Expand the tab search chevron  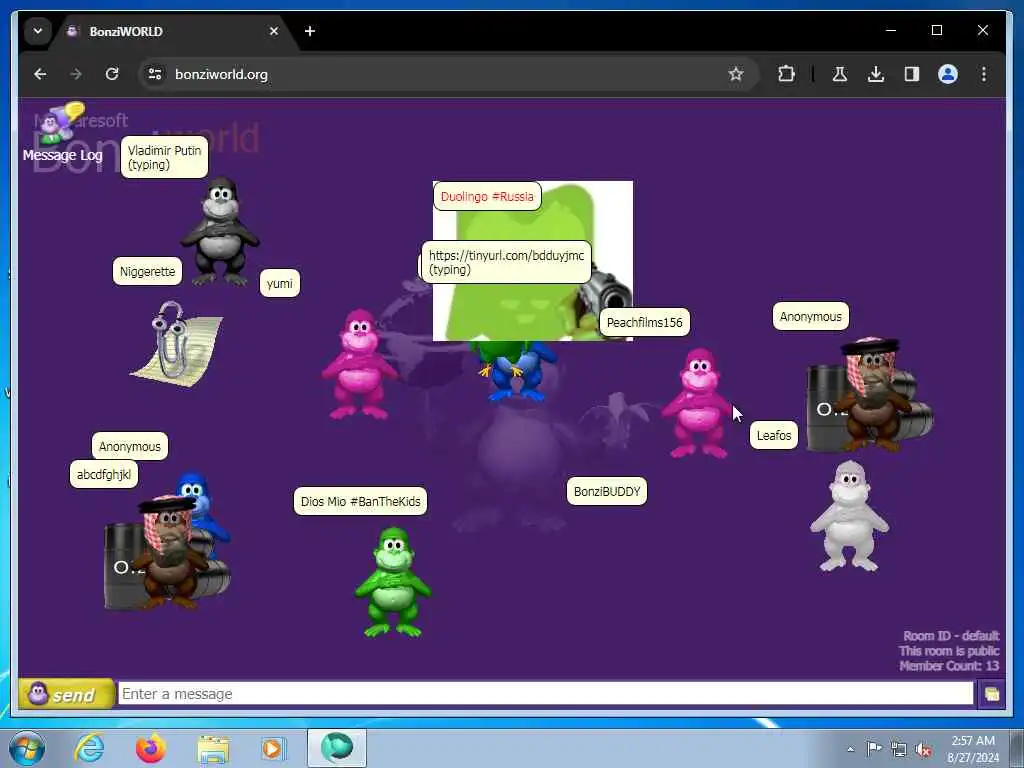(x=38, y=31)
